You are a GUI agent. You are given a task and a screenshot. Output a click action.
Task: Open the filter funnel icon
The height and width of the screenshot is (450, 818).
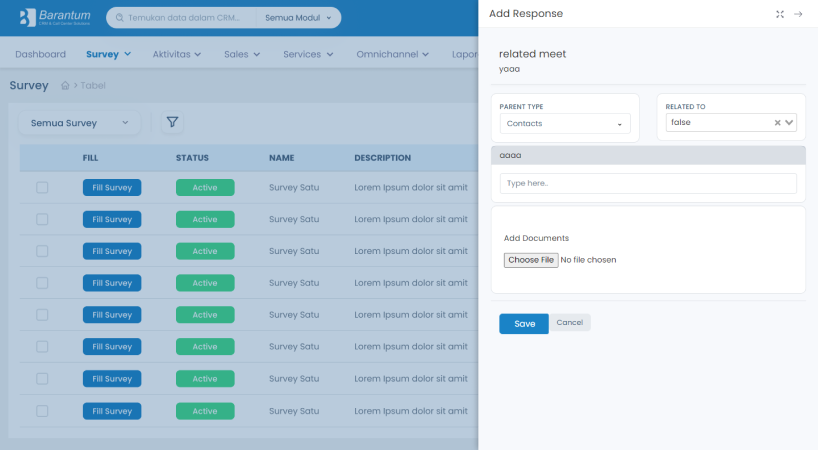[172, 123]
